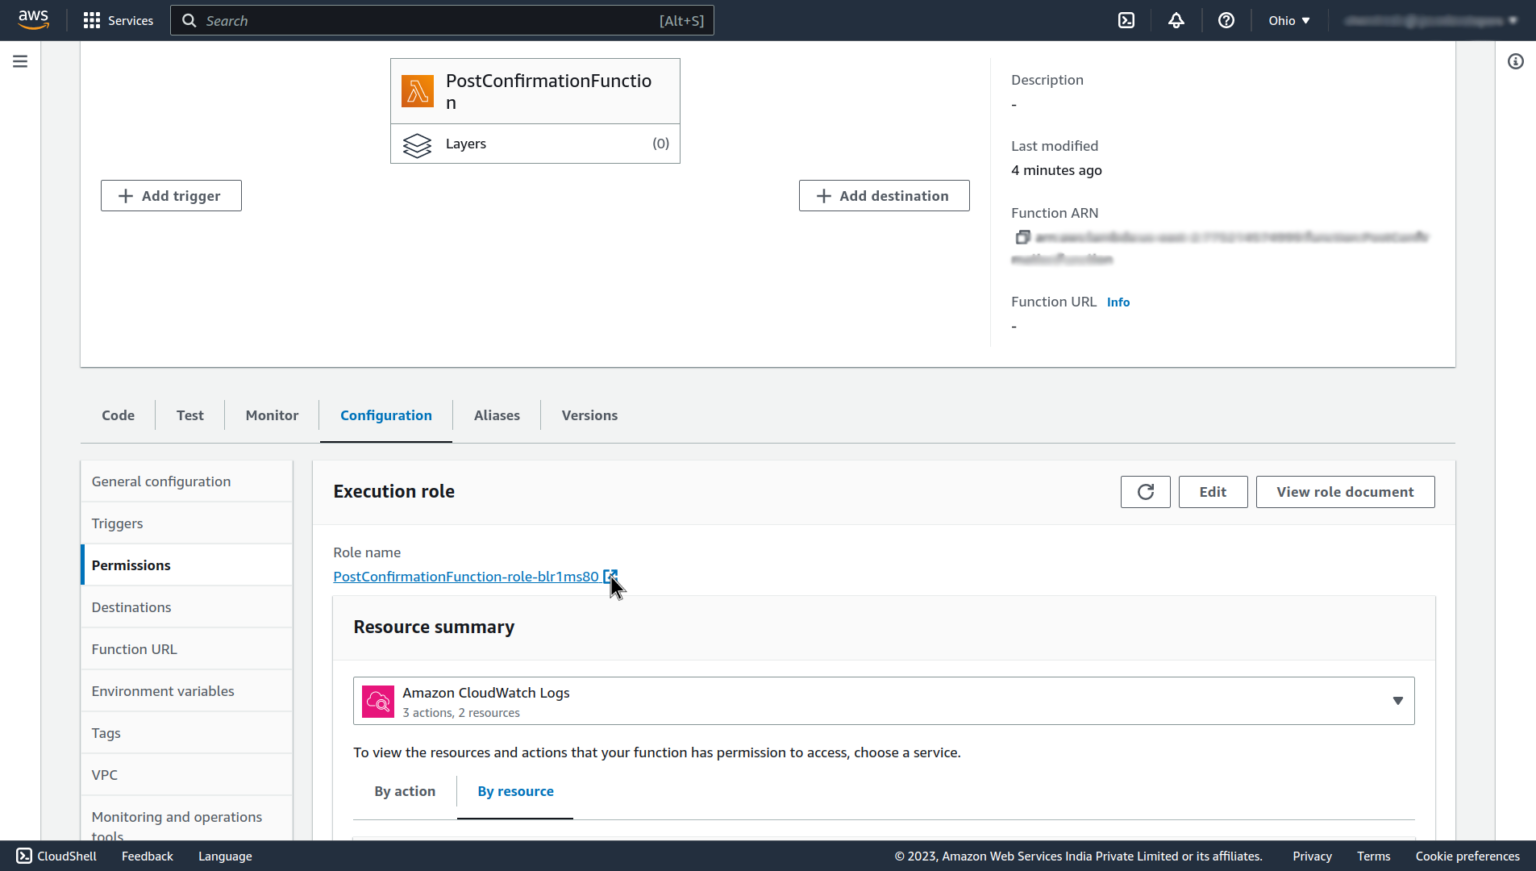The height and width of the screenshot is (871, 1536).
Task: Expand the Amazon CloudWatch Logs resource summary
Action: 1397,701
